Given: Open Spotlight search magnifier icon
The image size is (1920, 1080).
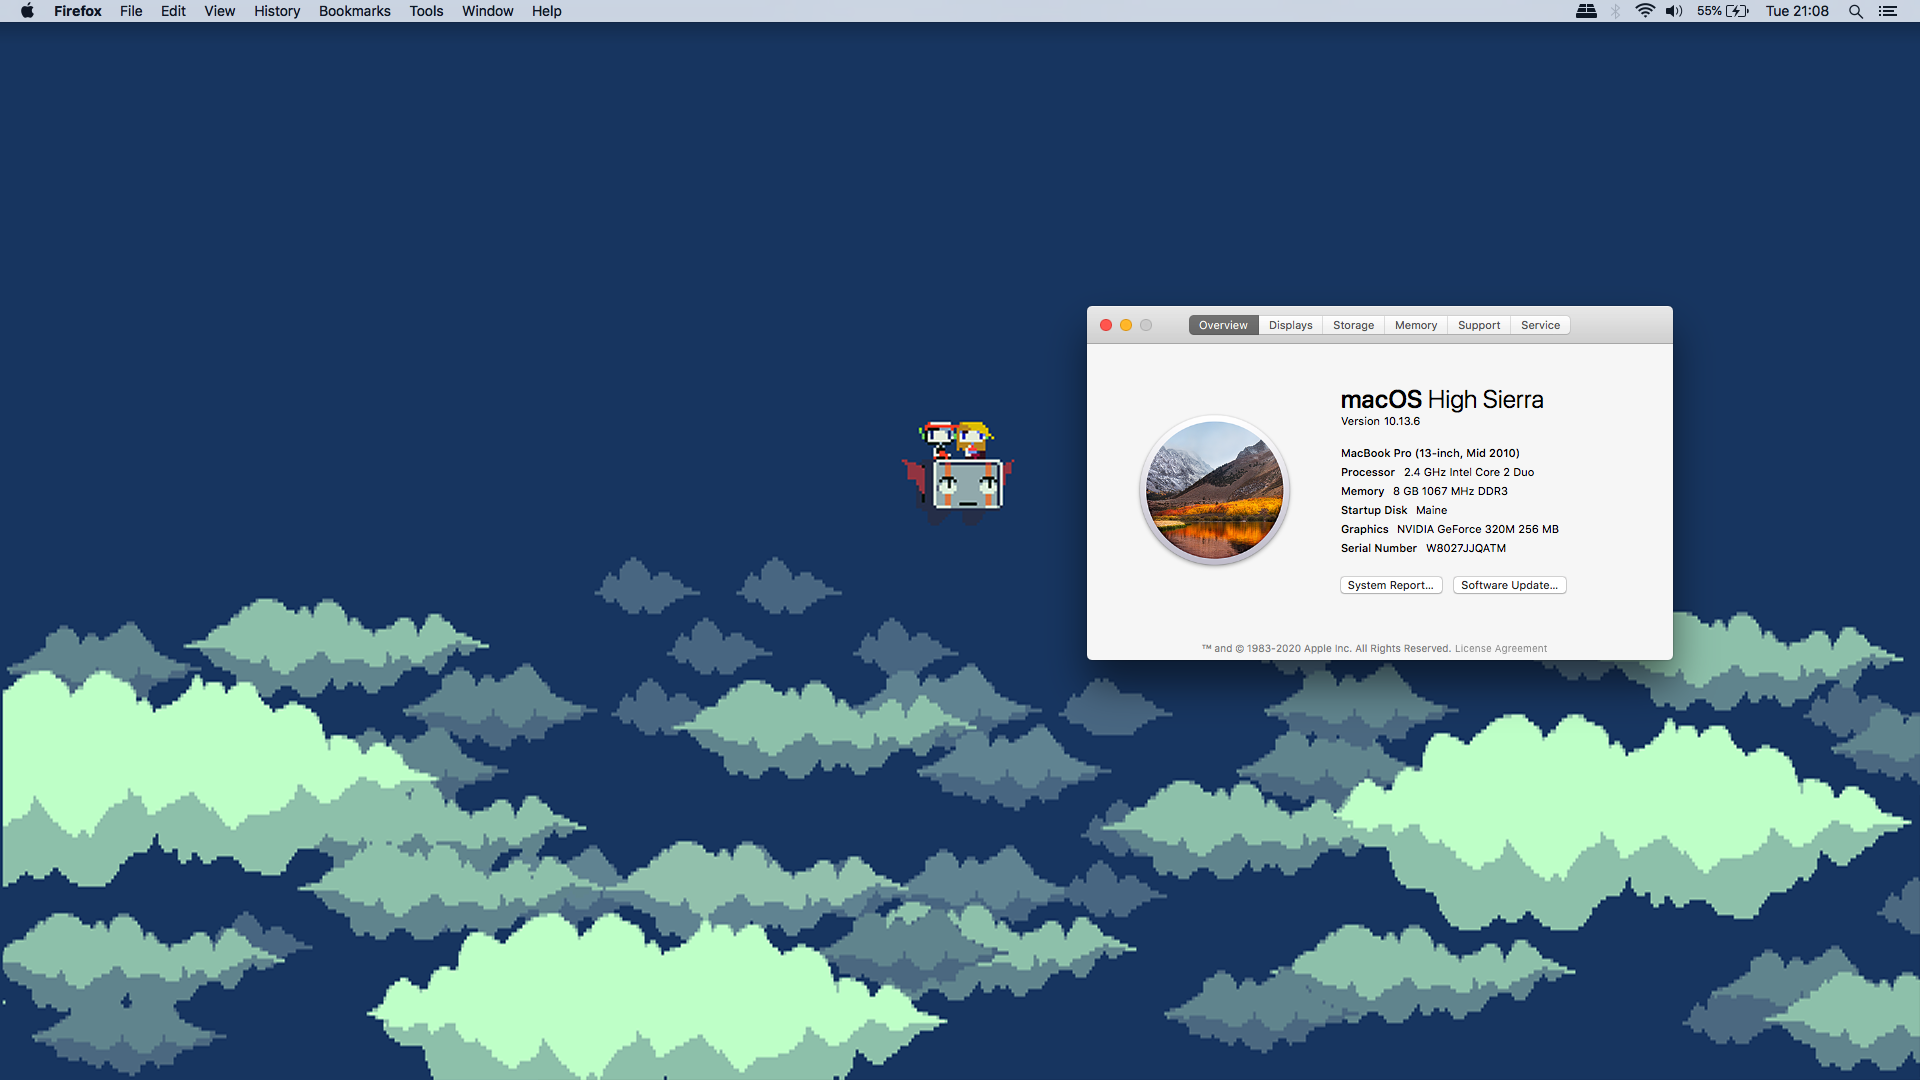Looking at the screenshot, I should click(1855, 11).
